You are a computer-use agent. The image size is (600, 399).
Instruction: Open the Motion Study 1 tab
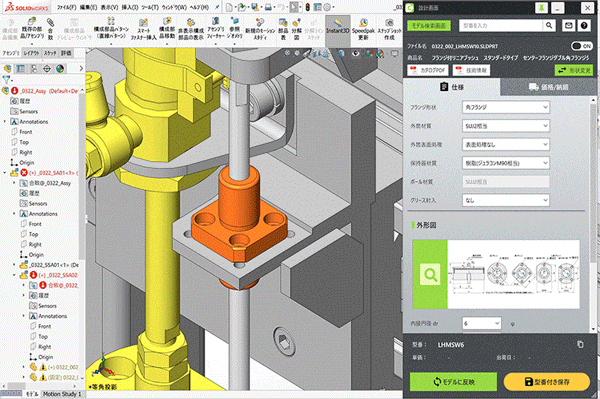coord(62,394)
